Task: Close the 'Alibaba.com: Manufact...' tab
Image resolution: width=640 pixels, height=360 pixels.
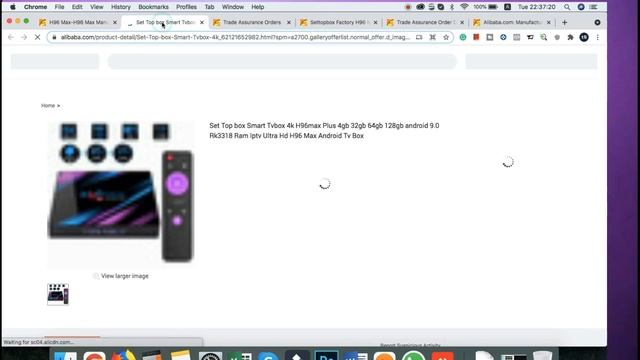Action: 549,22
